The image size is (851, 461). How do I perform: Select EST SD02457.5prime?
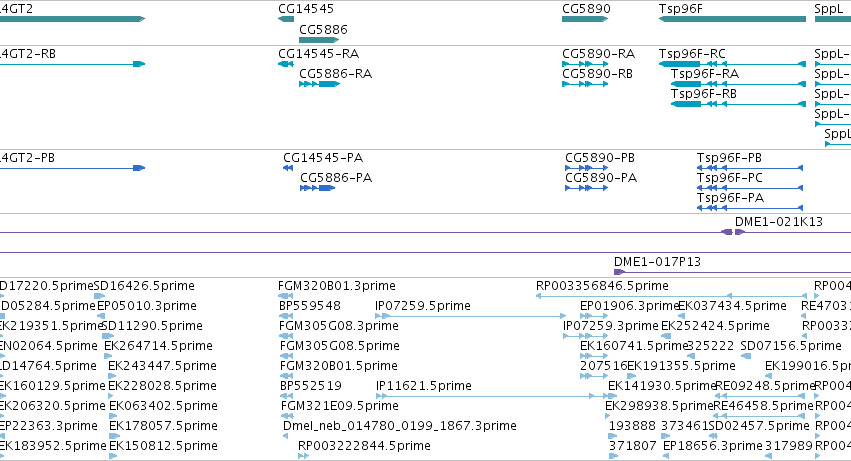pos(759,427)
